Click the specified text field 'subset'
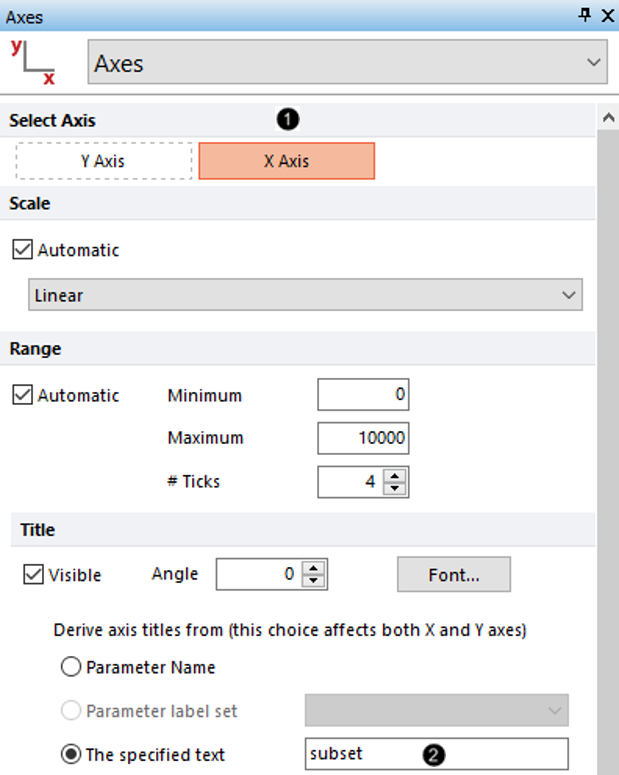Image resolution: width=619 pixels, height=775 pixels. 437,754
